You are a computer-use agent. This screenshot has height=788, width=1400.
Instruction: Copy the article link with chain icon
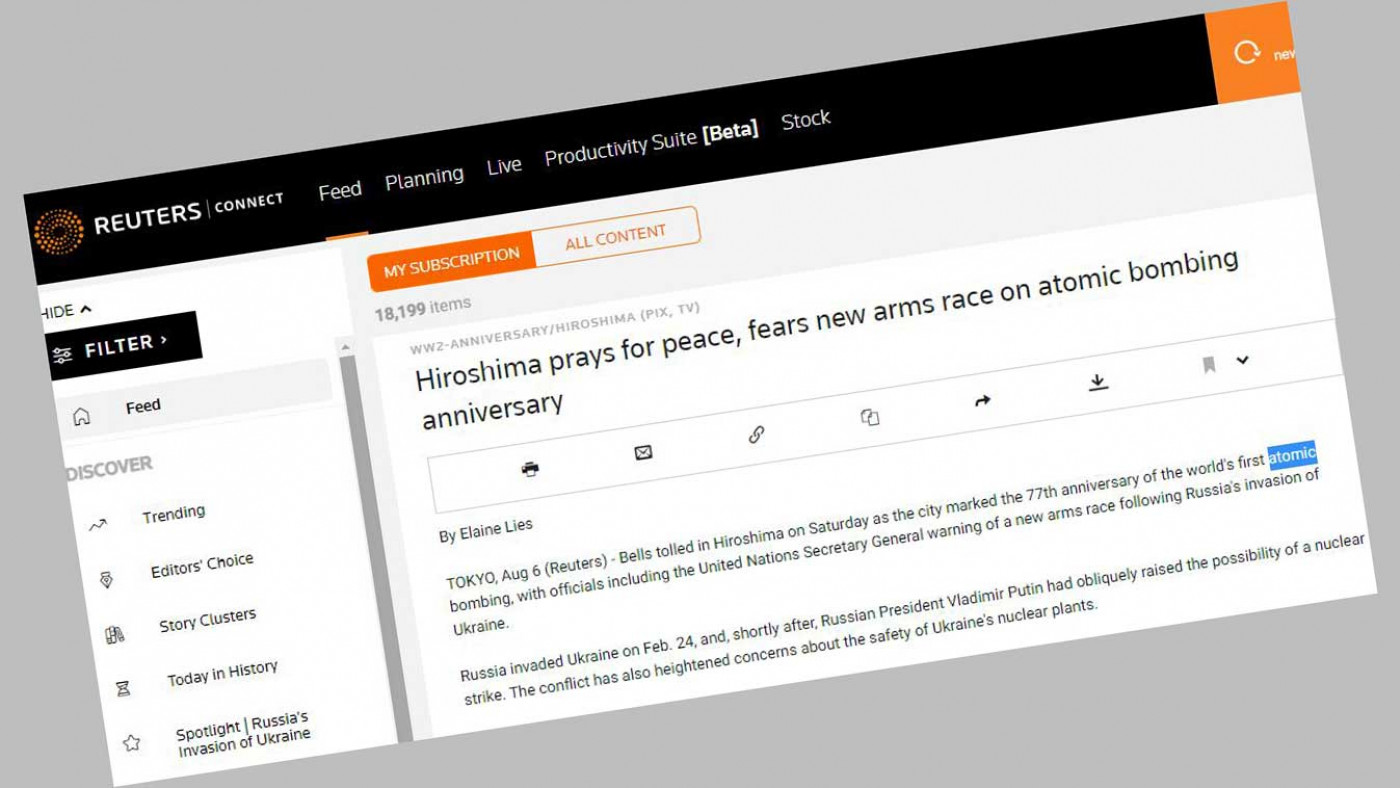coord(757,435)
